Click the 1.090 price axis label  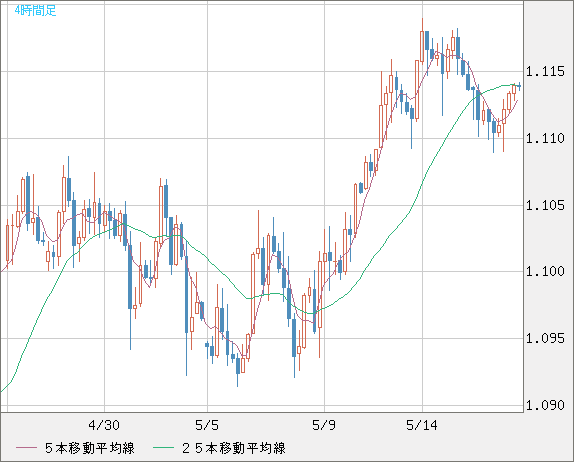coord(545,405)
